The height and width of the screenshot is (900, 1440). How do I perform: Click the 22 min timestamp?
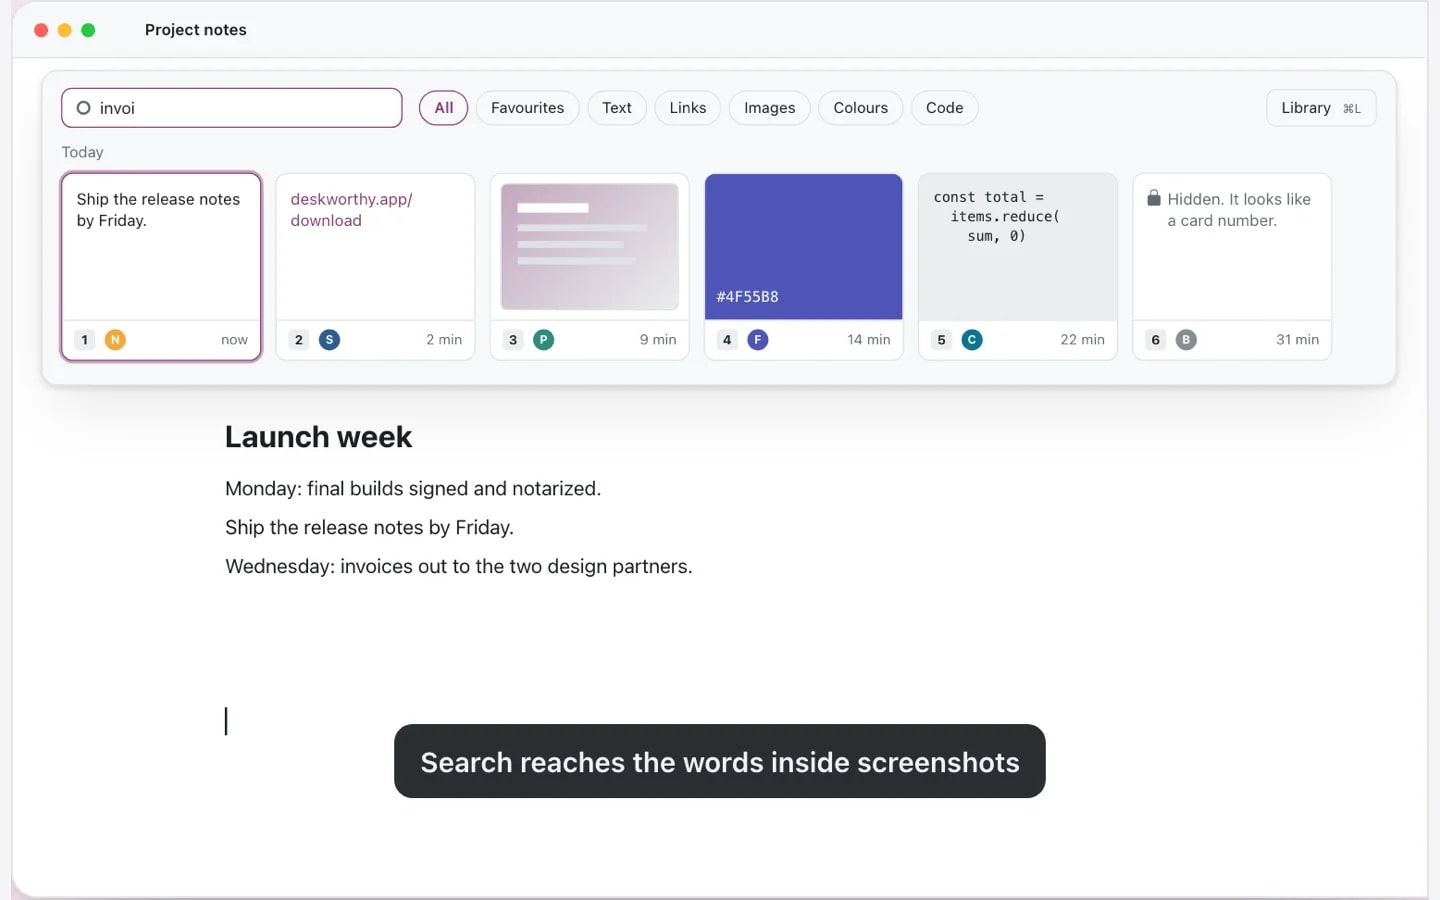(1082, 340)
